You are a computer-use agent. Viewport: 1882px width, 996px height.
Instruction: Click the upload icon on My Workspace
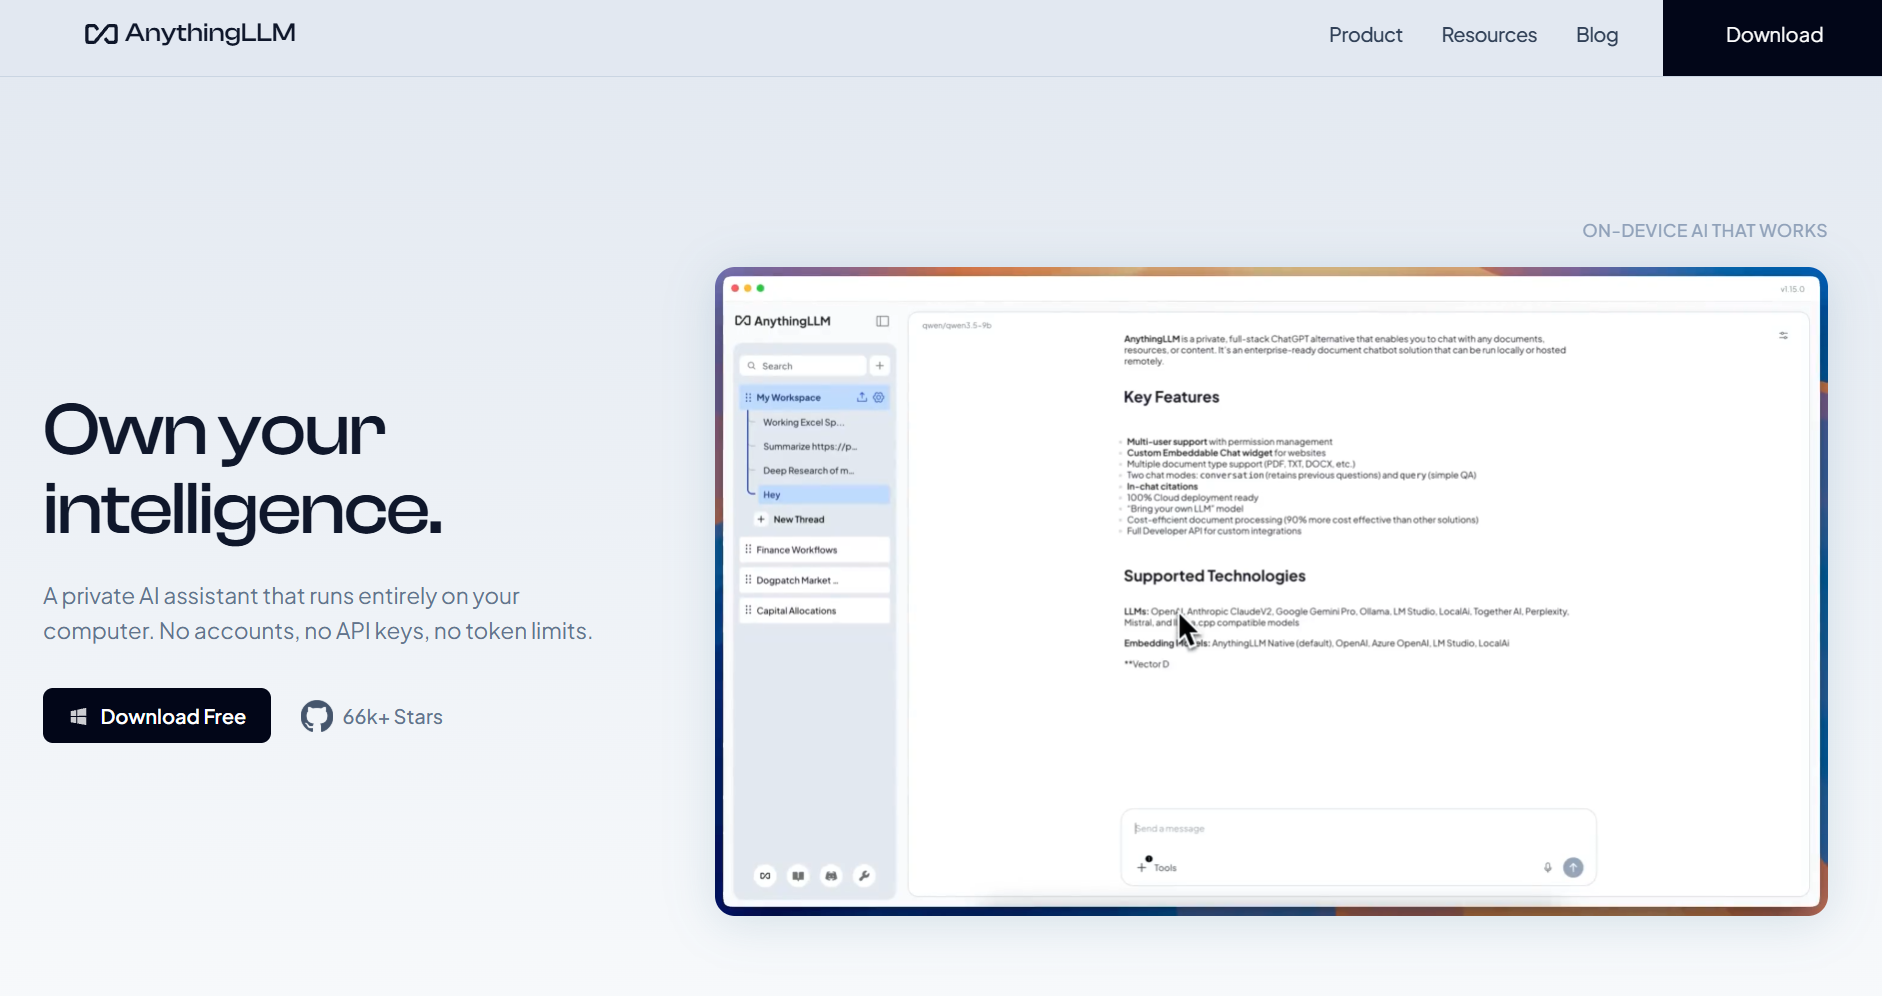[862, 398]
